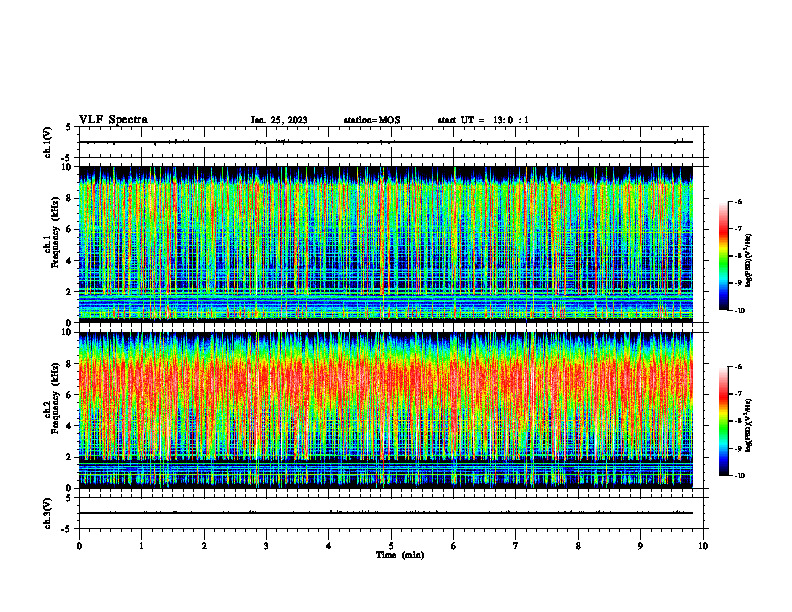
Task: Click the "Time (min)" axis label
Action: [400, 555]
